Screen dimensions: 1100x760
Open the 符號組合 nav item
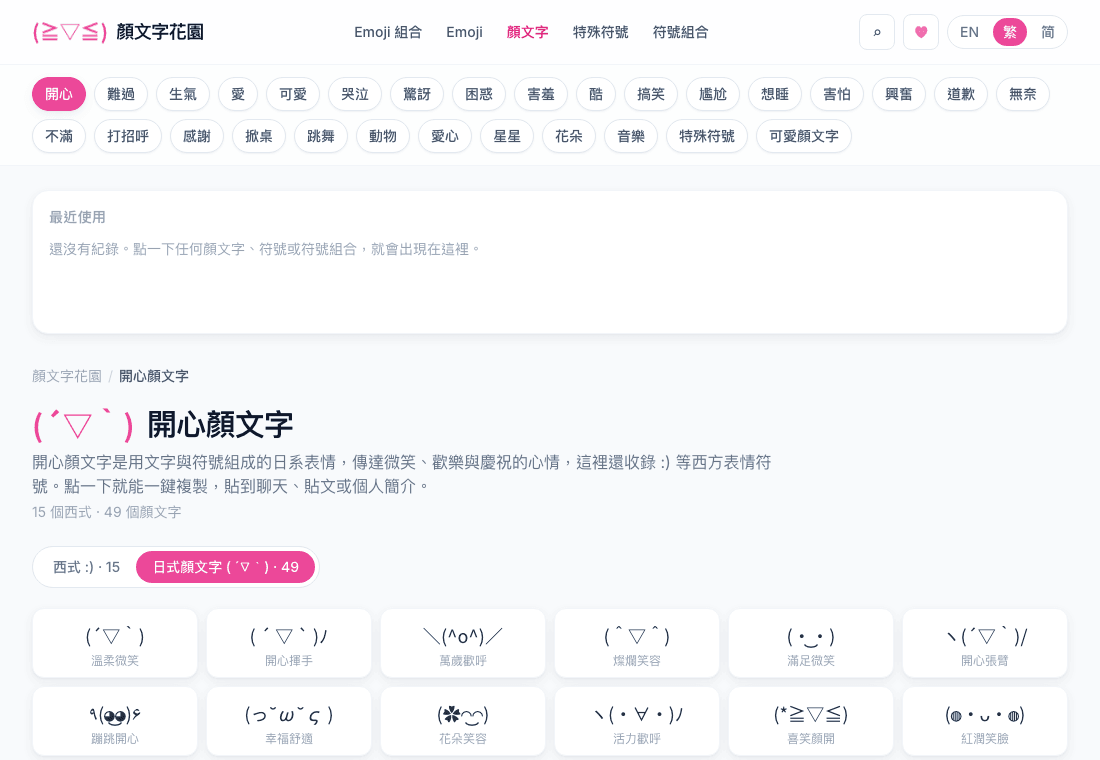click(680, 32)
